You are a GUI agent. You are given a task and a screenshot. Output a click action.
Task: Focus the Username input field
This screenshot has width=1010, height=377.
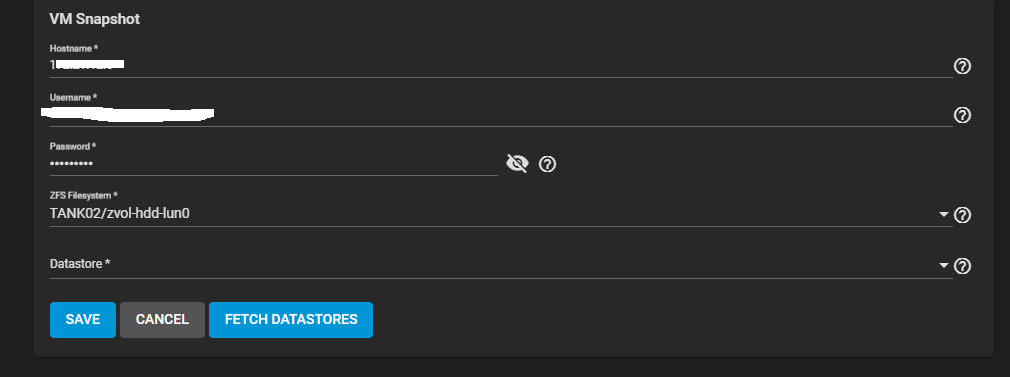(501, 115)
